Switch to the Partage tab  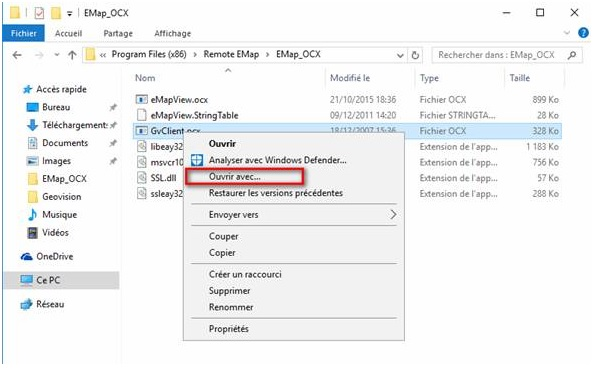[118, 33]
